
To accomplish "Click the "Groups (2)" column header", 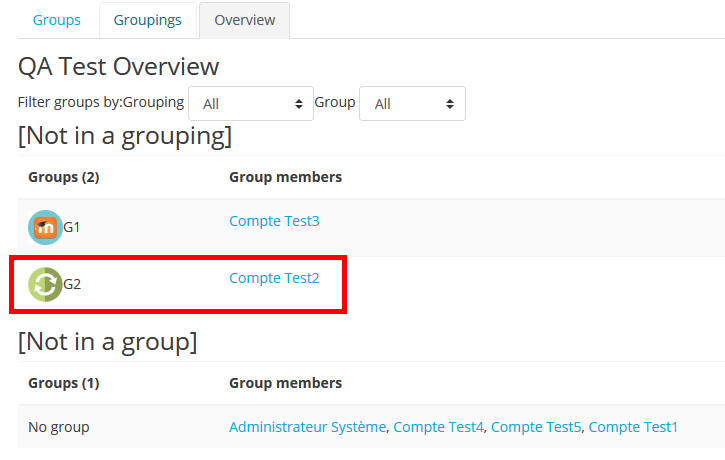I will click(x=64, y=177).
